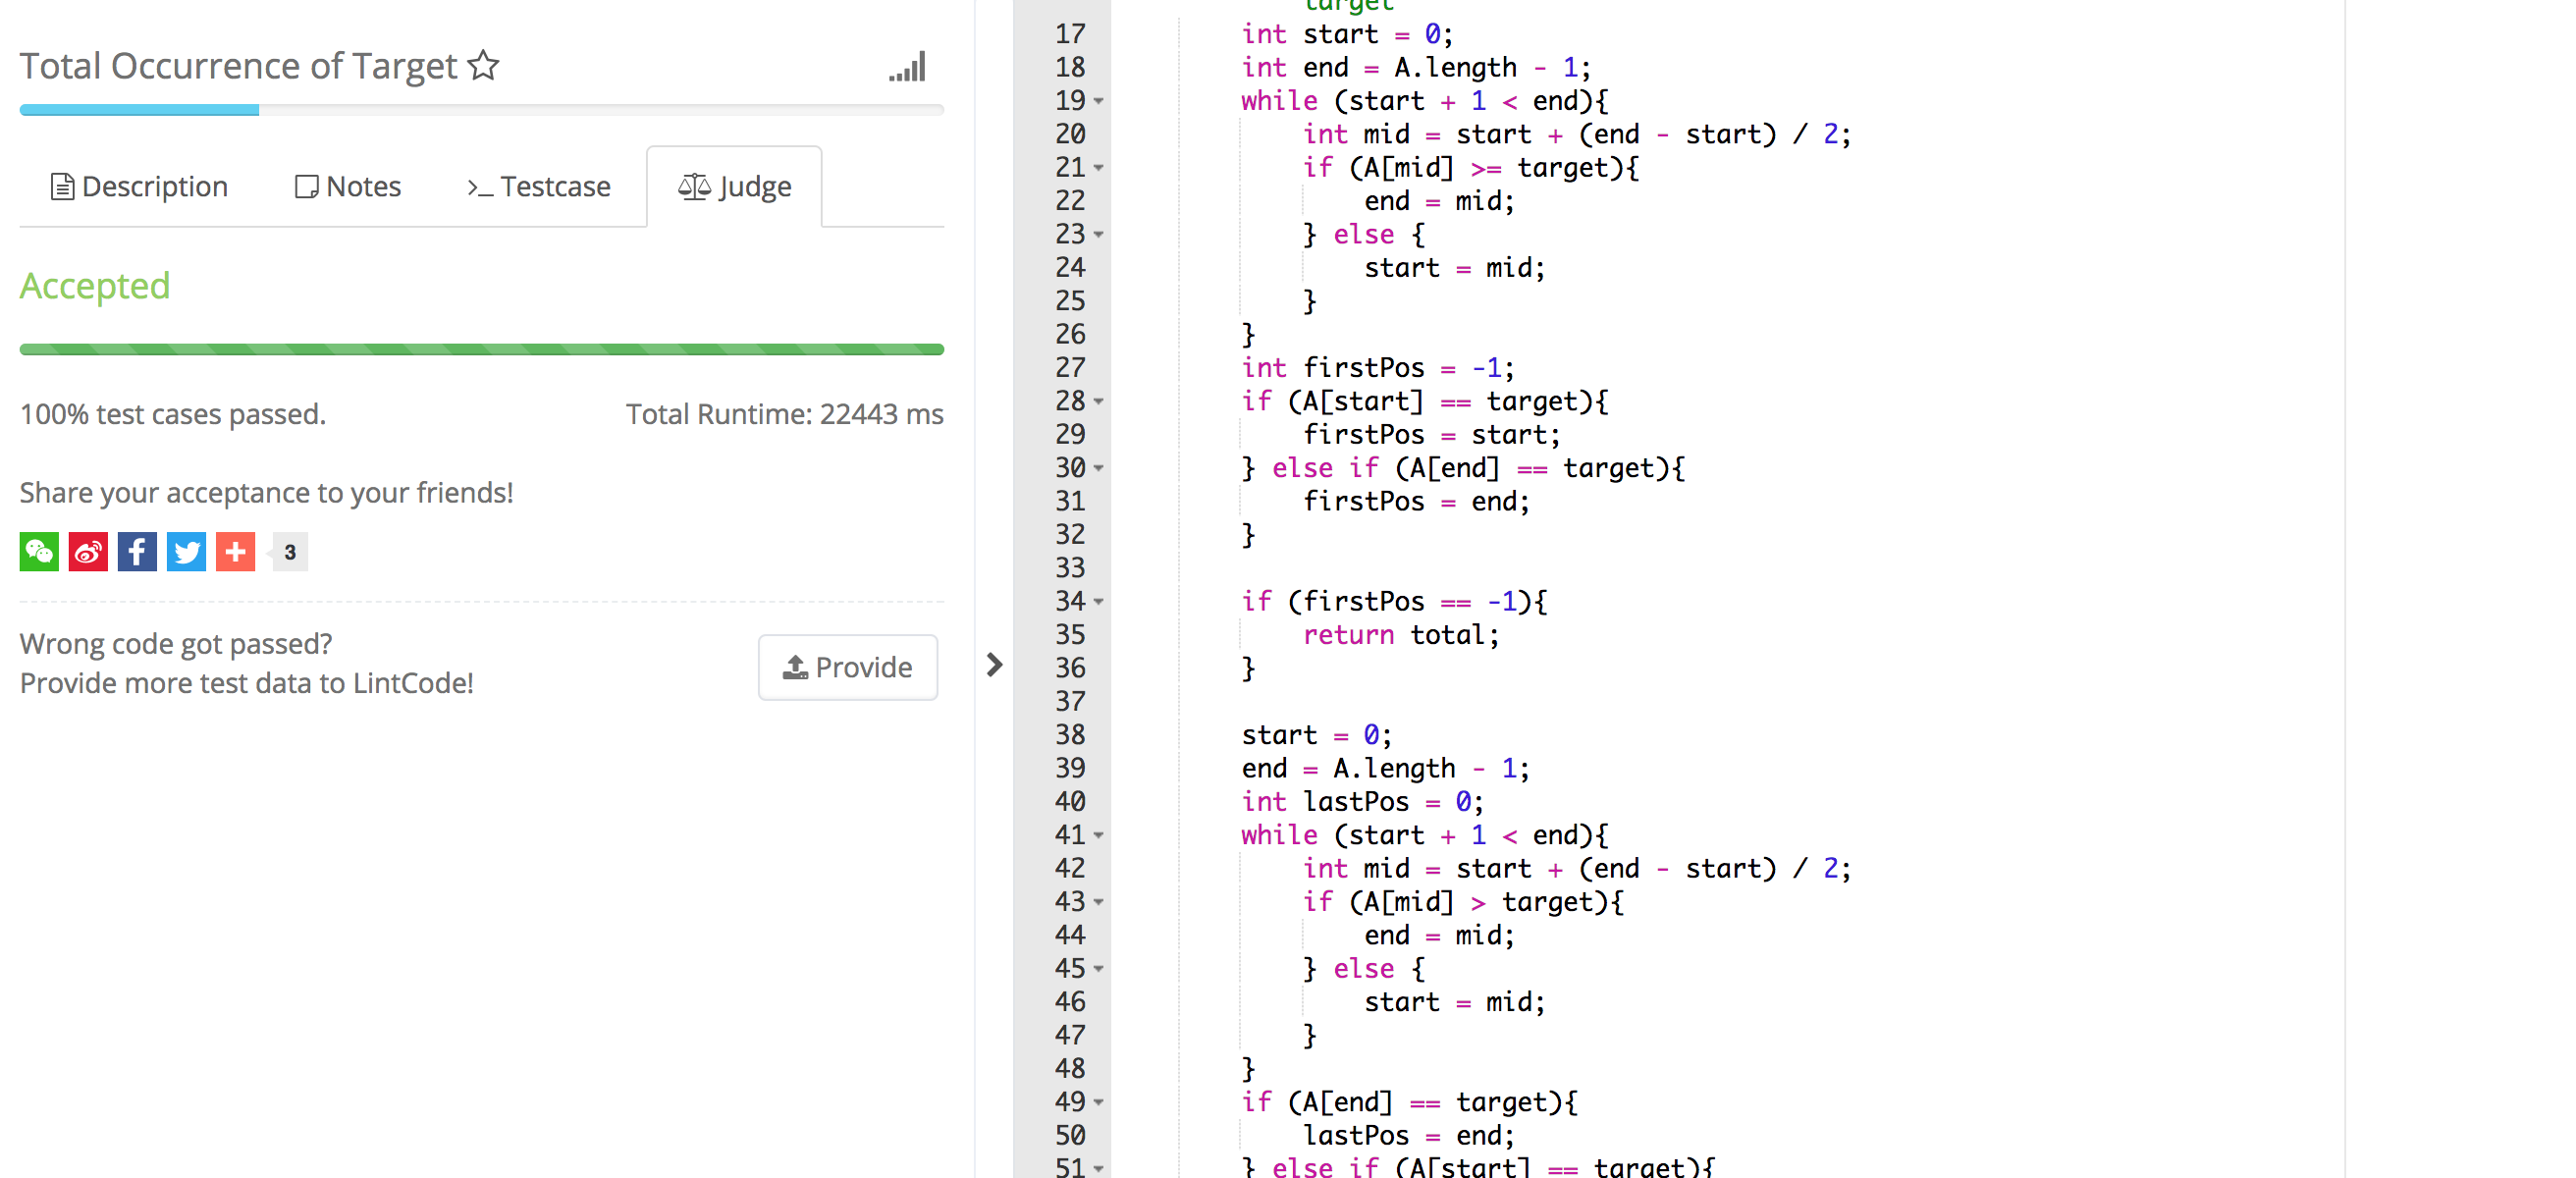Image resolution: width=2576 pixels, height=1178 pixels.
Task: Fold code block at line 19
Action: [x=1098, y=101]
